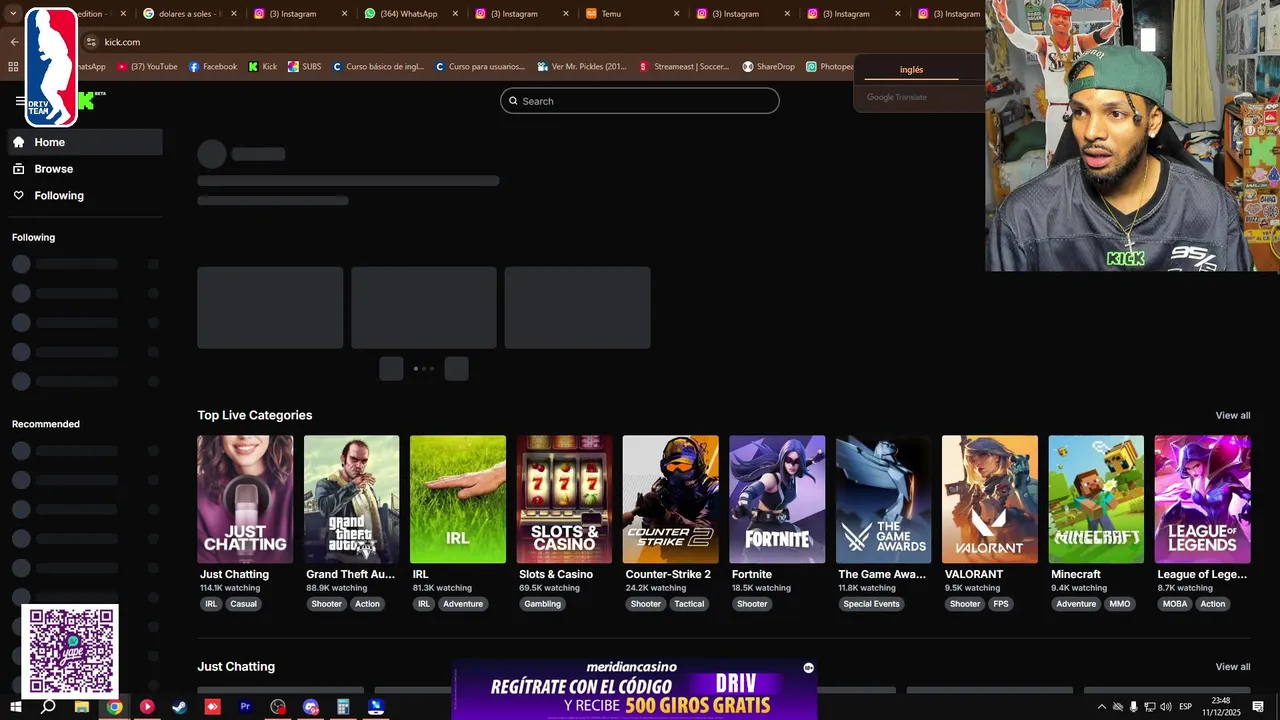Open the Windows Start menu
Screen dimensions: 1280x720
[15, 707]
